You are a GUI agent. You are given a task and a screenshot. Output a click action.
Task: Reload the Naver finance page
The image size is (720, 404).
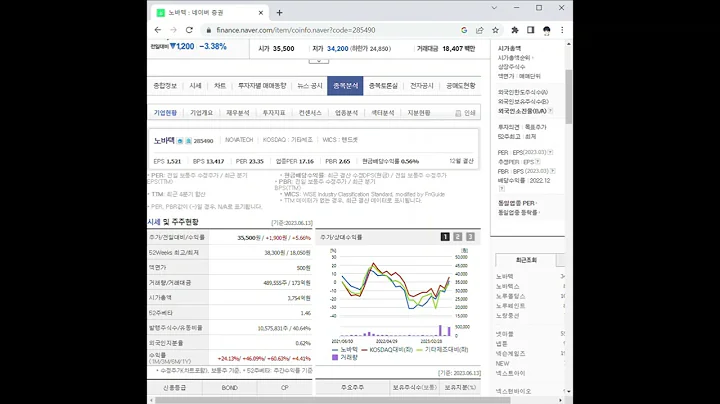tap(189, 30)
